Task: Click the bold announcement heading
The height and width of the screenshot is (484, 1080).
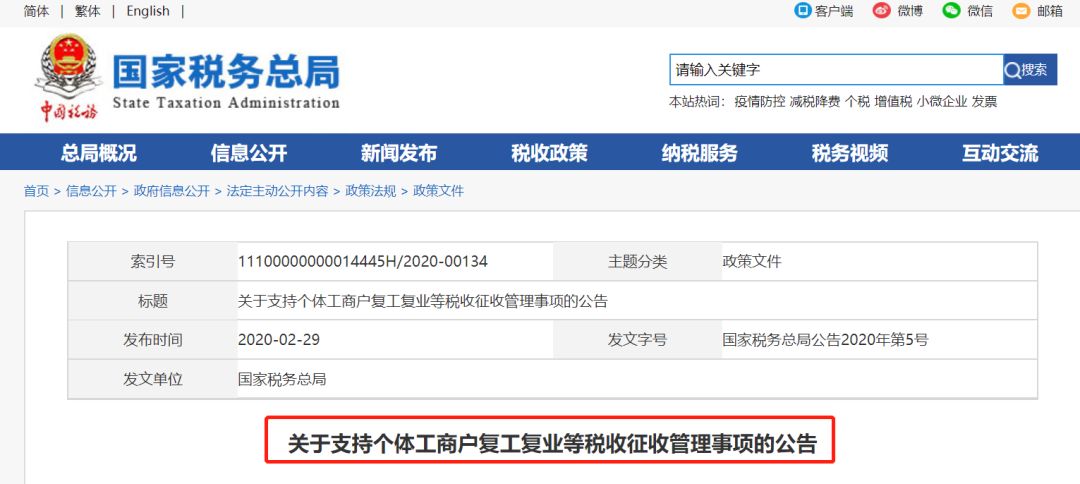Action: pyautogui.click(x=552, y=444)
